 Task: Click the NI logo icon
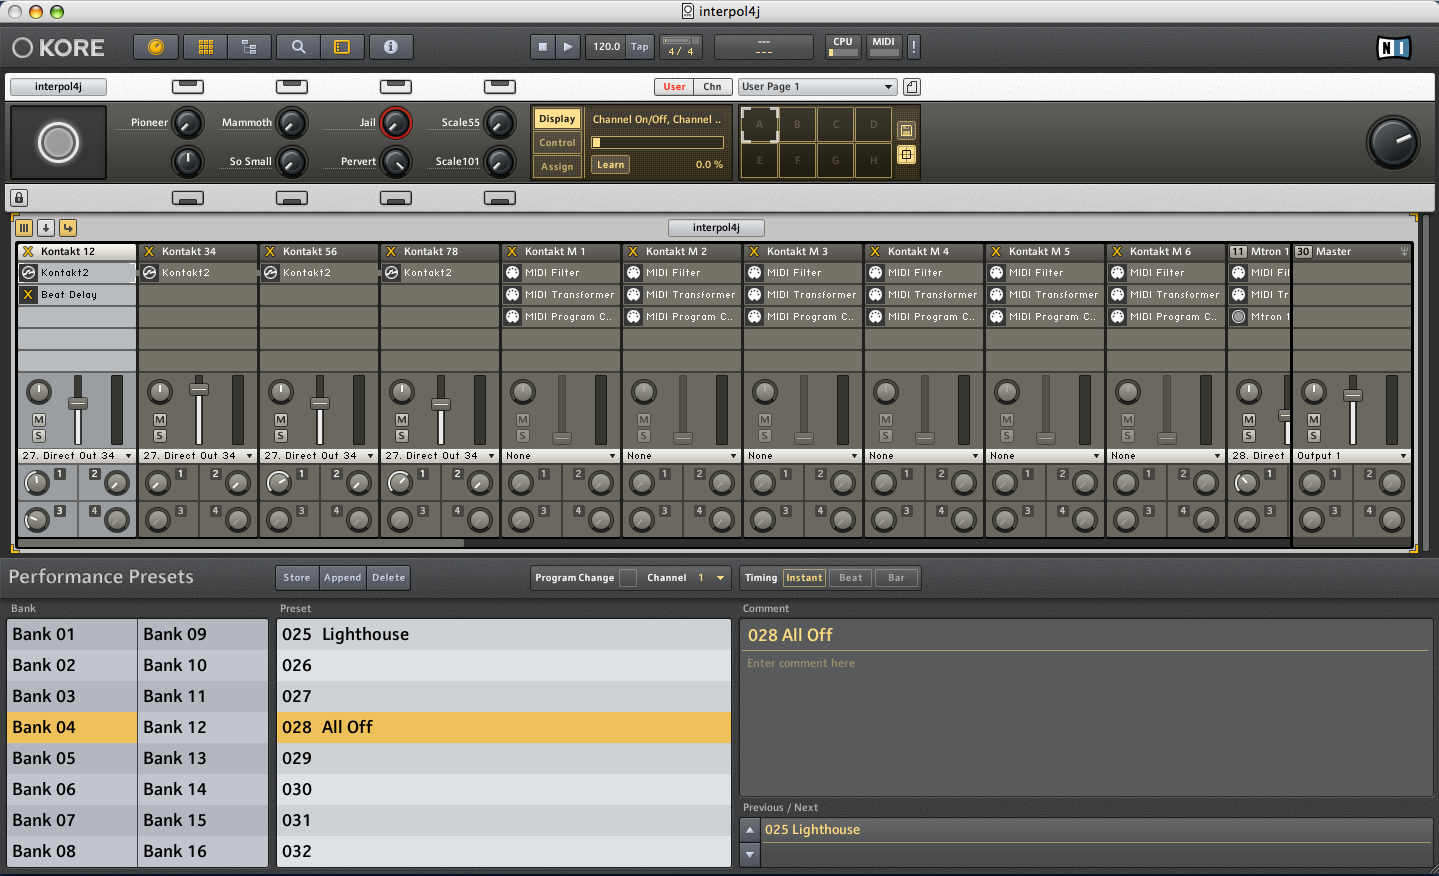1393,47
